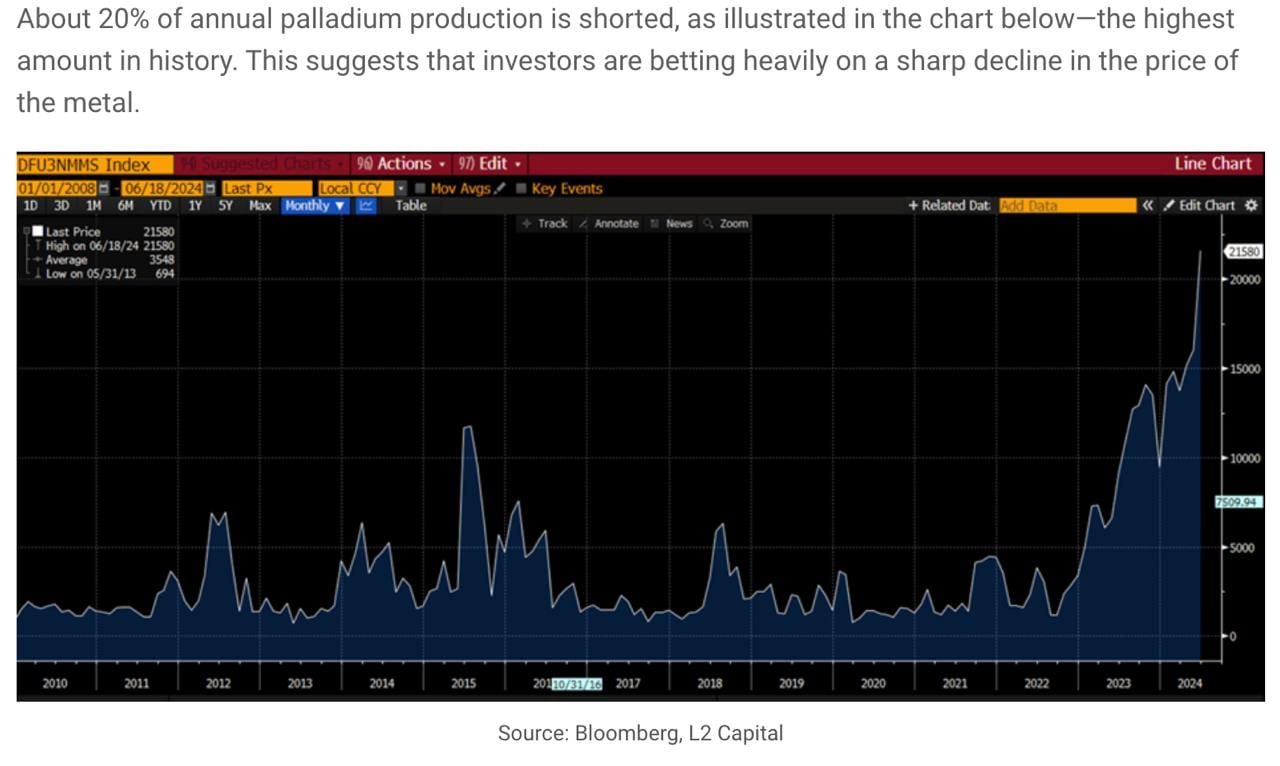Screen dimensions: 1280x766
Task: Open end date calendar picker
Action: (x=210, y=189)
